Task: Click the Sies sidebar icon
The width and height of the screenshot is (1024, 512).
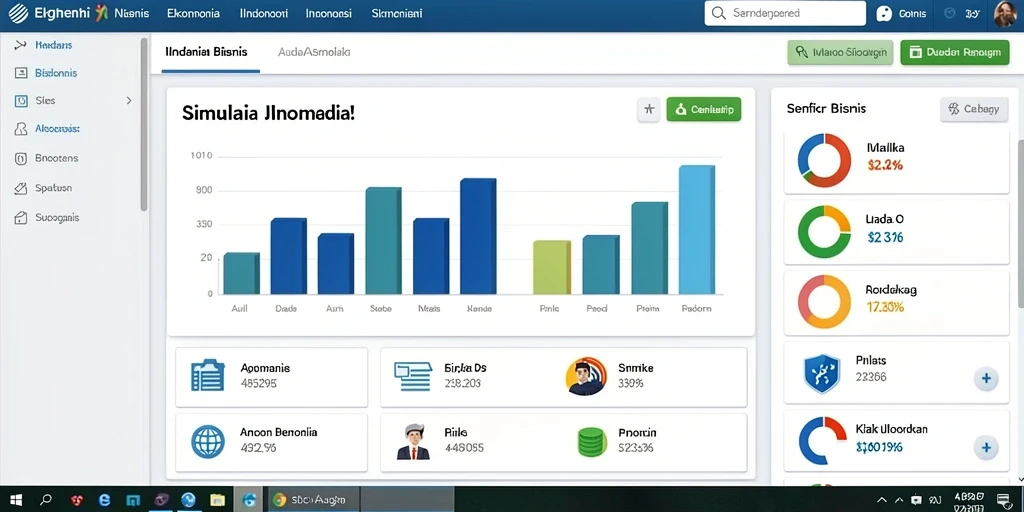Action: (x=21, y=101)
